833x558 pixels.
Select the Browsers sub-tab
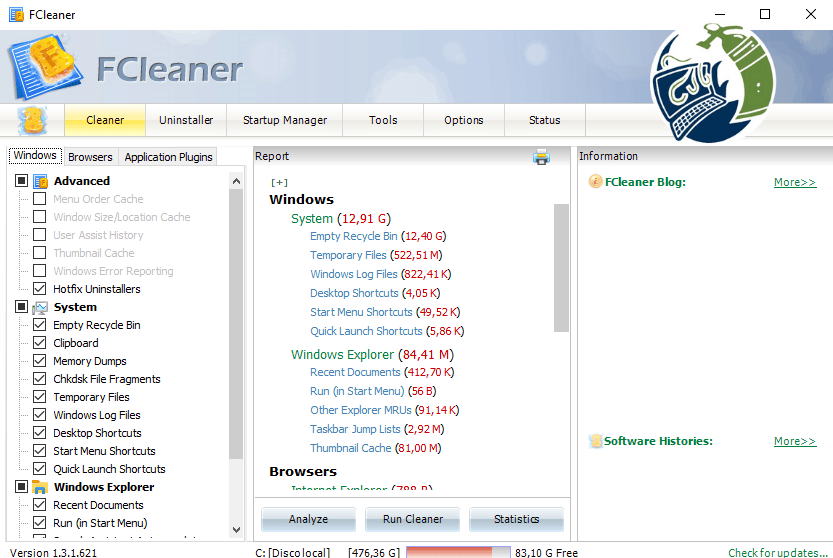pos(90,157)
